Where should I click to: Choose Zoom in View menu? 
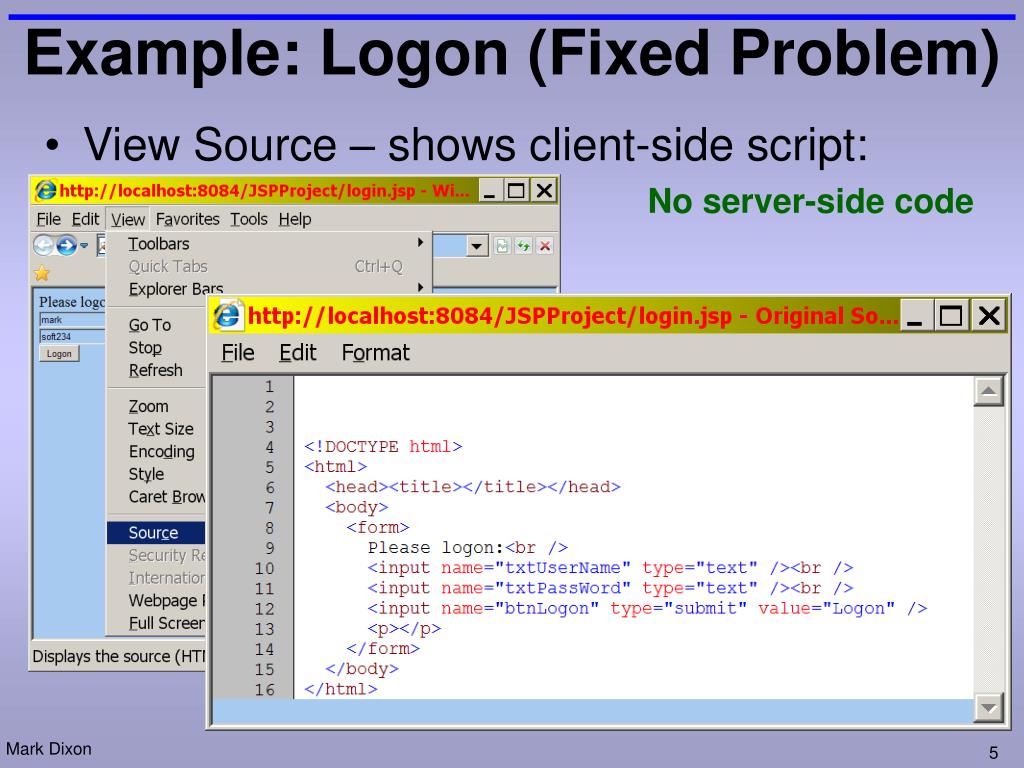pos(157,406)
